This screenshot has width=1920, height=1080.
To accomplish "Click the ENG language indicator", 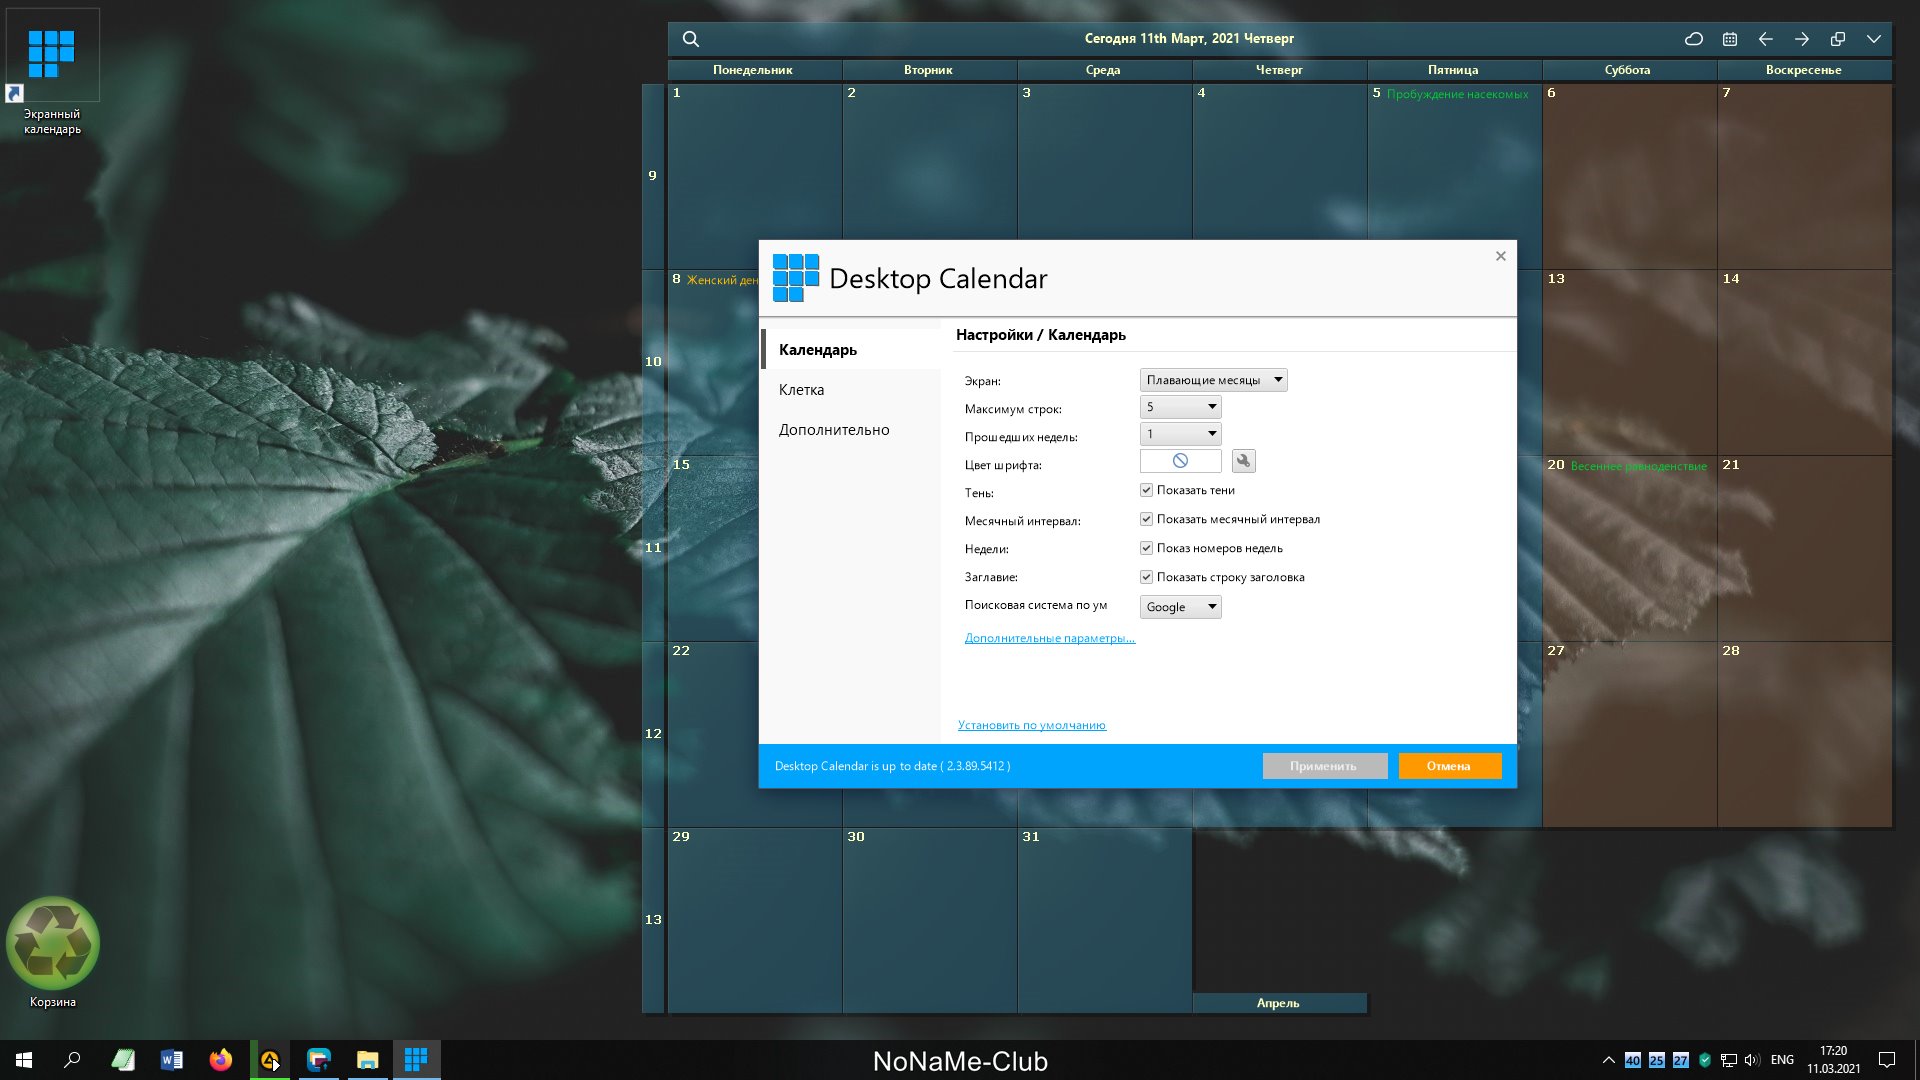I will [x=1782, y=1060].
